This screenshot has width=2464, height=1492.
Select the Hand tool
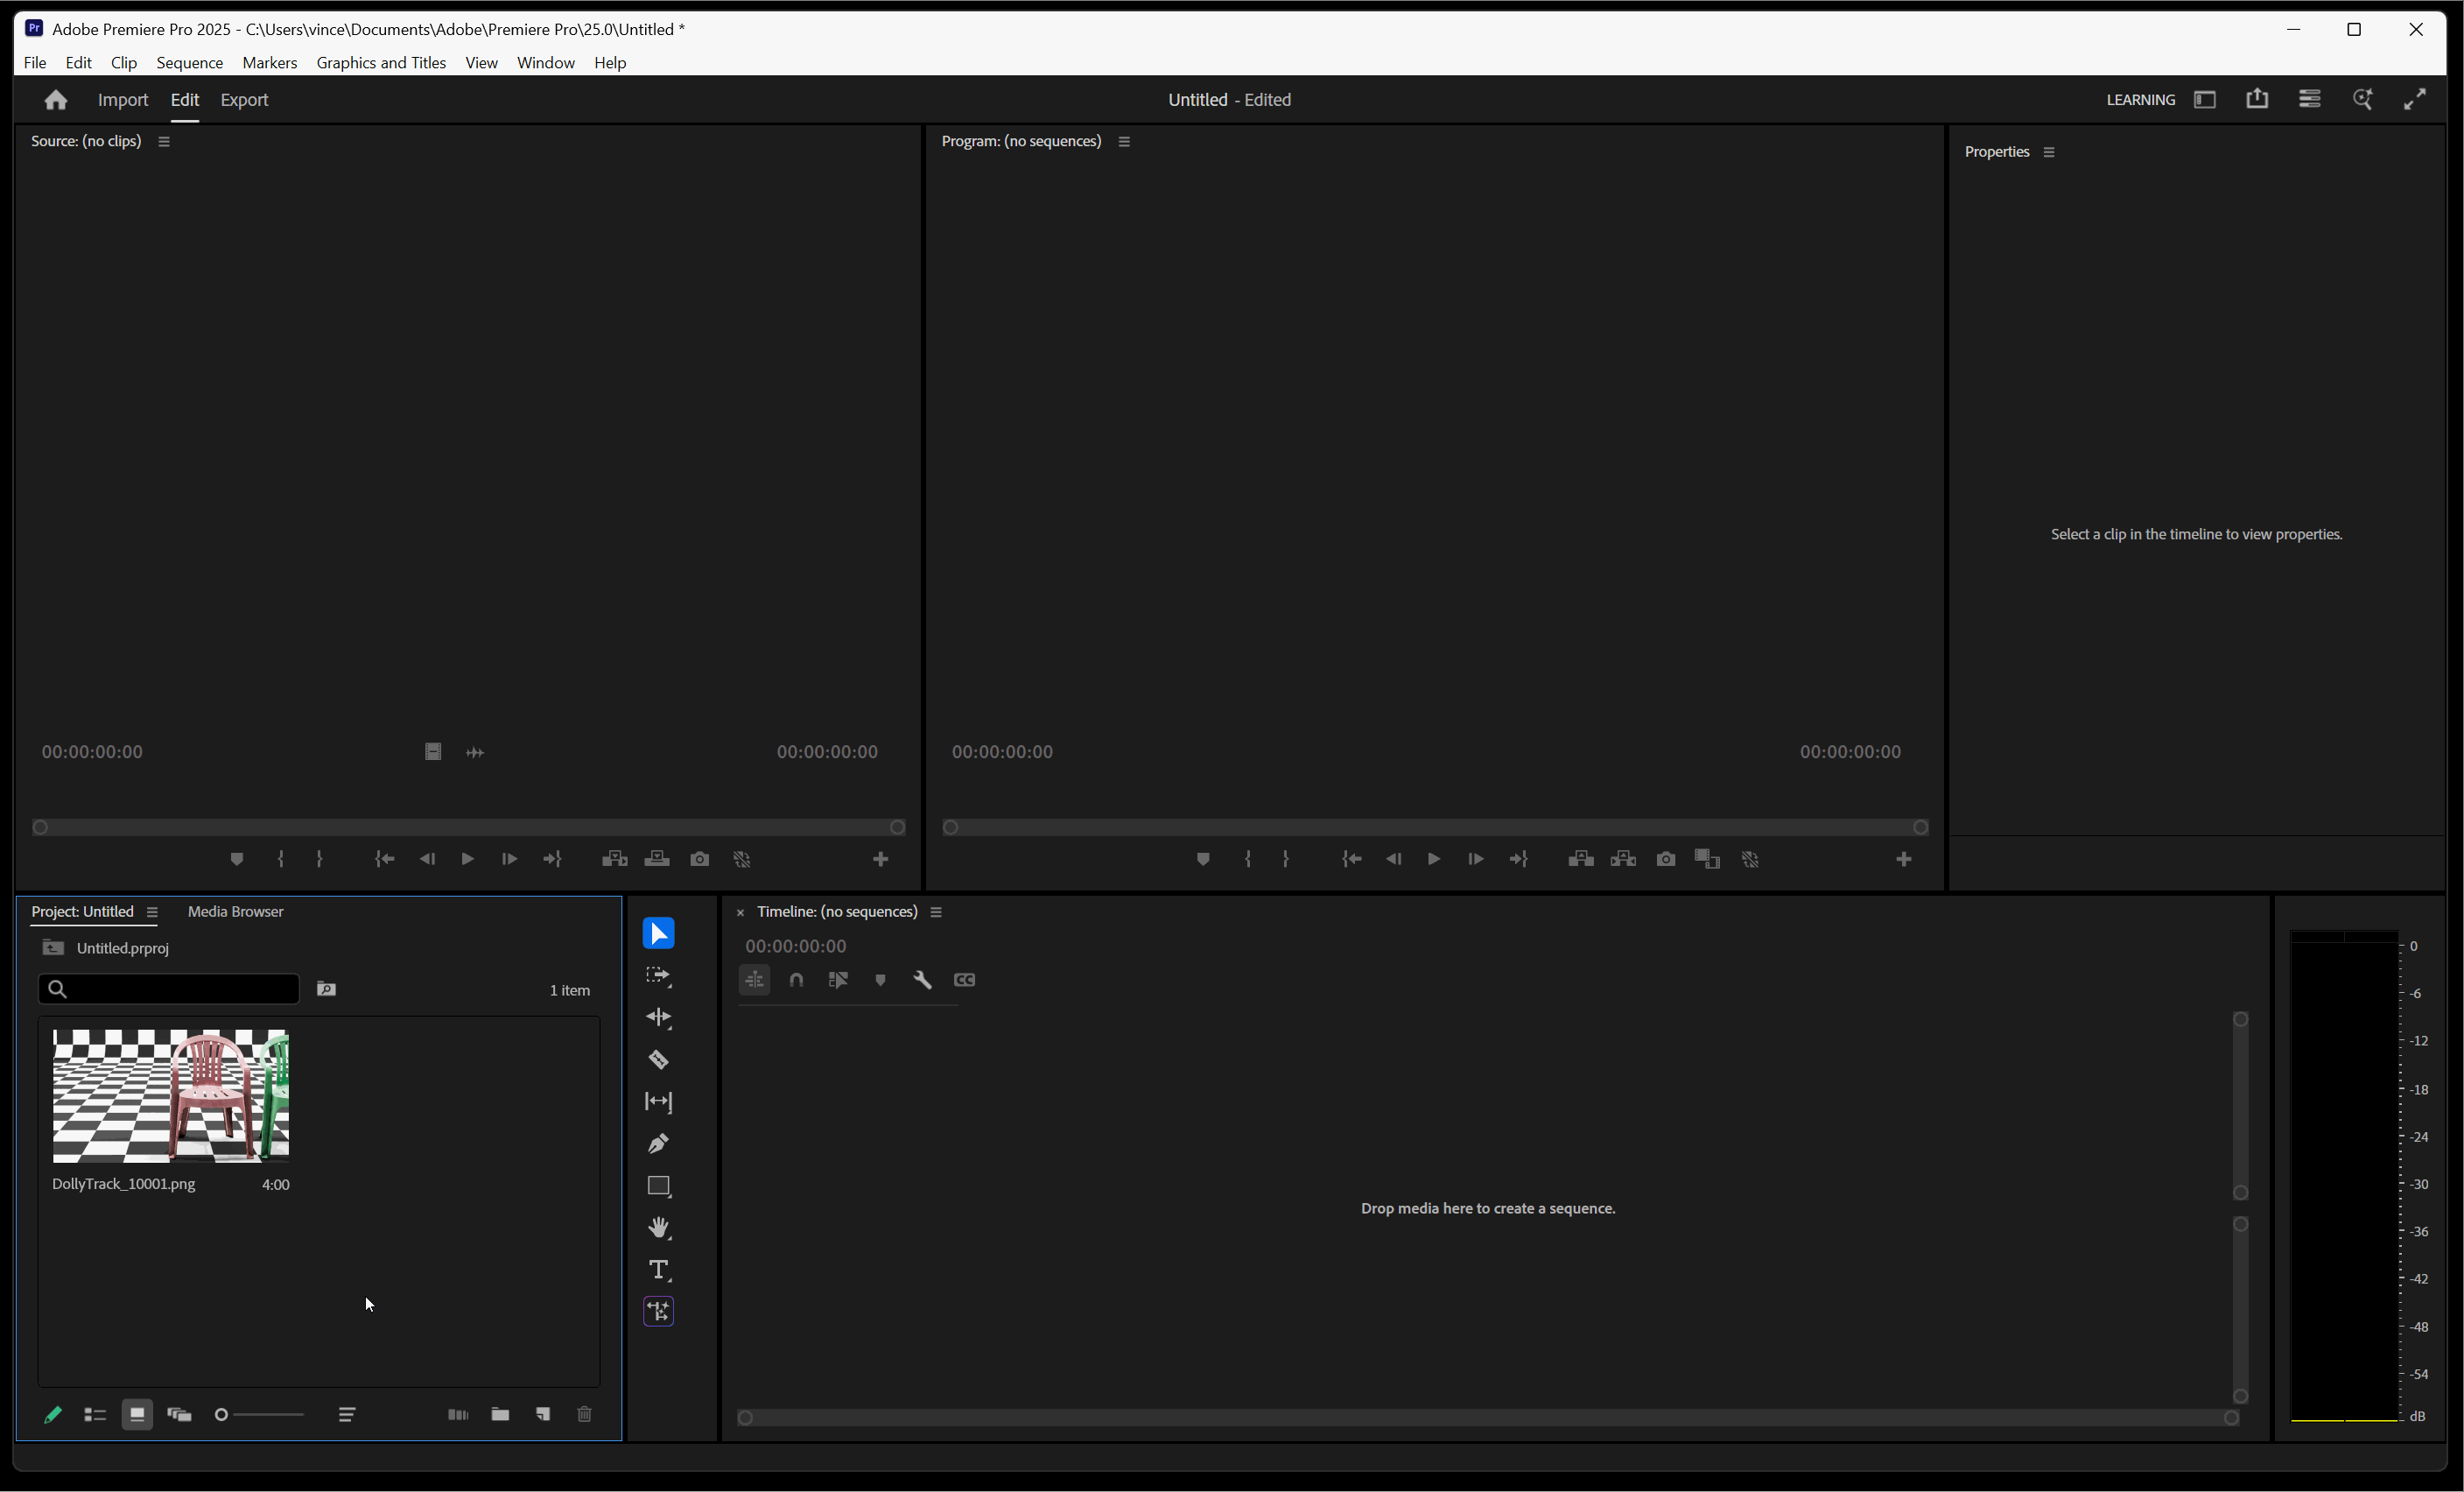click(658, 1228)
